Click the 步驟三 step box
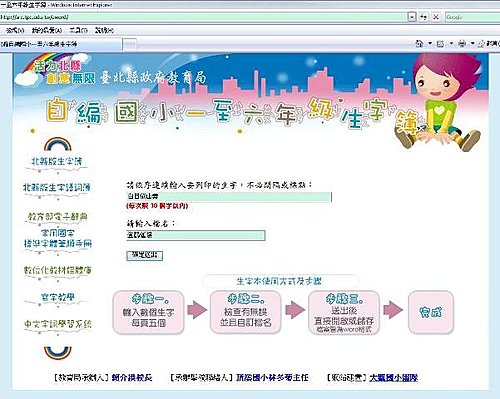Screen dimensions: 500x399 tap(344, 312)
